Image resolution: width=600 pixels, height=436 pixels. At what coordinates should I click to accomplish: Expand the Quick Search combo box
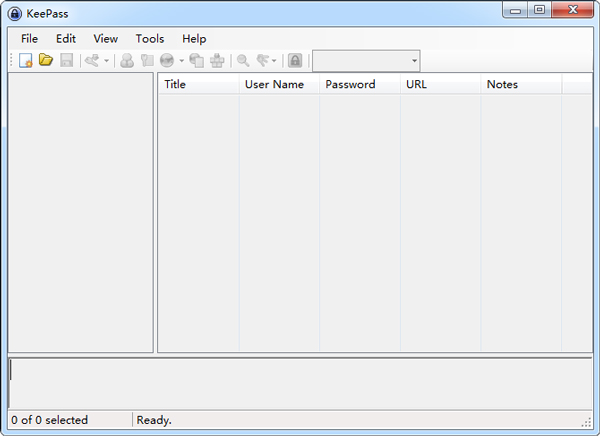[x=414, y=61]
